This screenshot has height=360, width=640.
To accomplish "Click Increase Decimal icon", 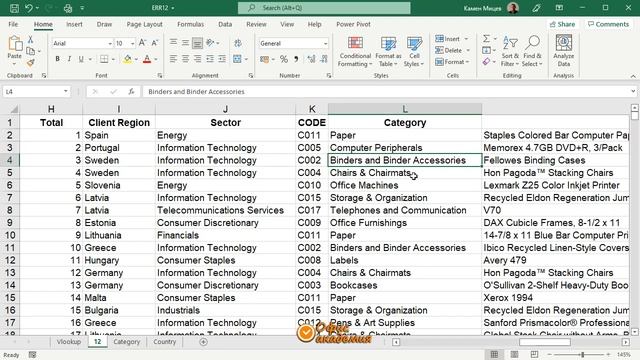I will [x=311, y=60].
